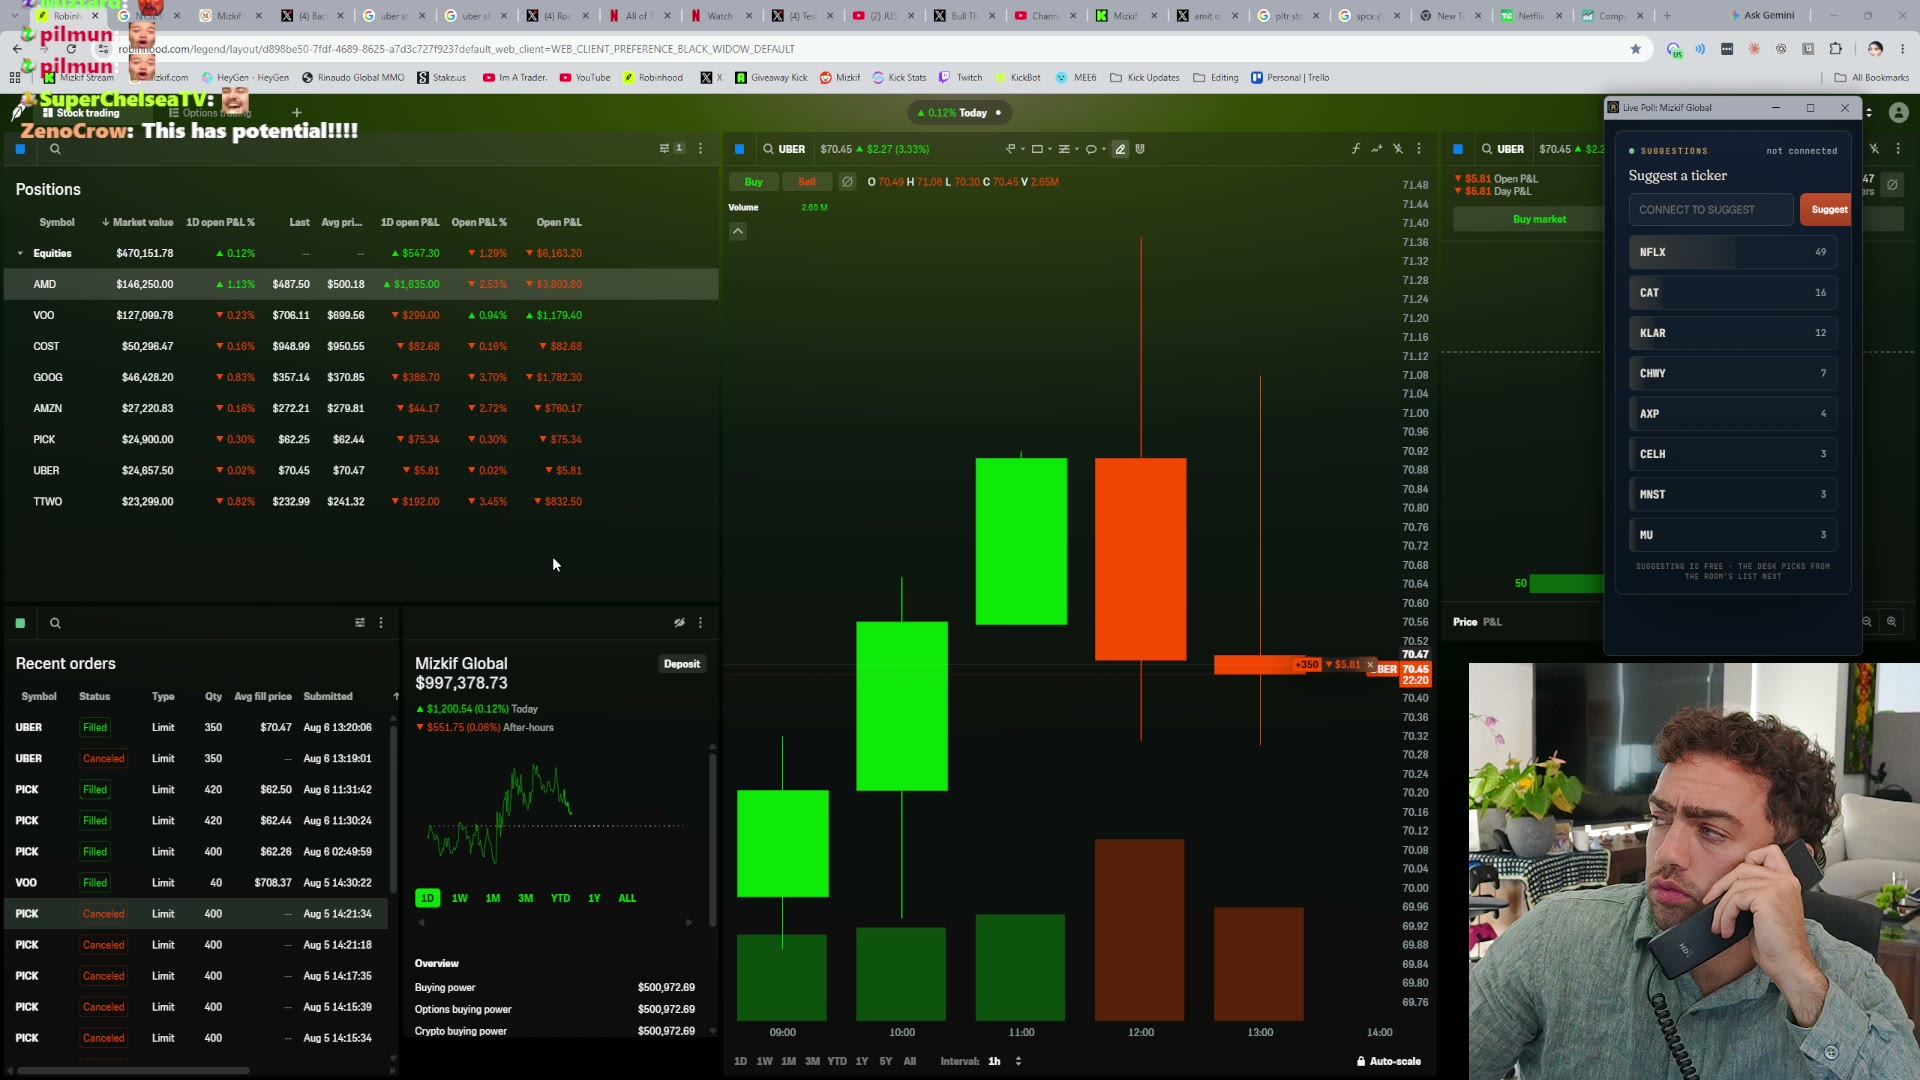Image resolution: width=1920 pixels, height=1080 pixels.
Task: Open the YouTube bookmark
Action: [585, 77]
